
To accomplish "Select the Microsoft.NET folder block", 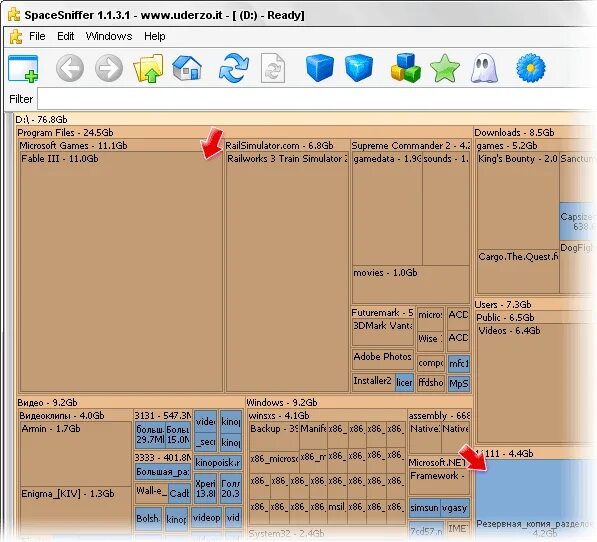I will (439, 462).
